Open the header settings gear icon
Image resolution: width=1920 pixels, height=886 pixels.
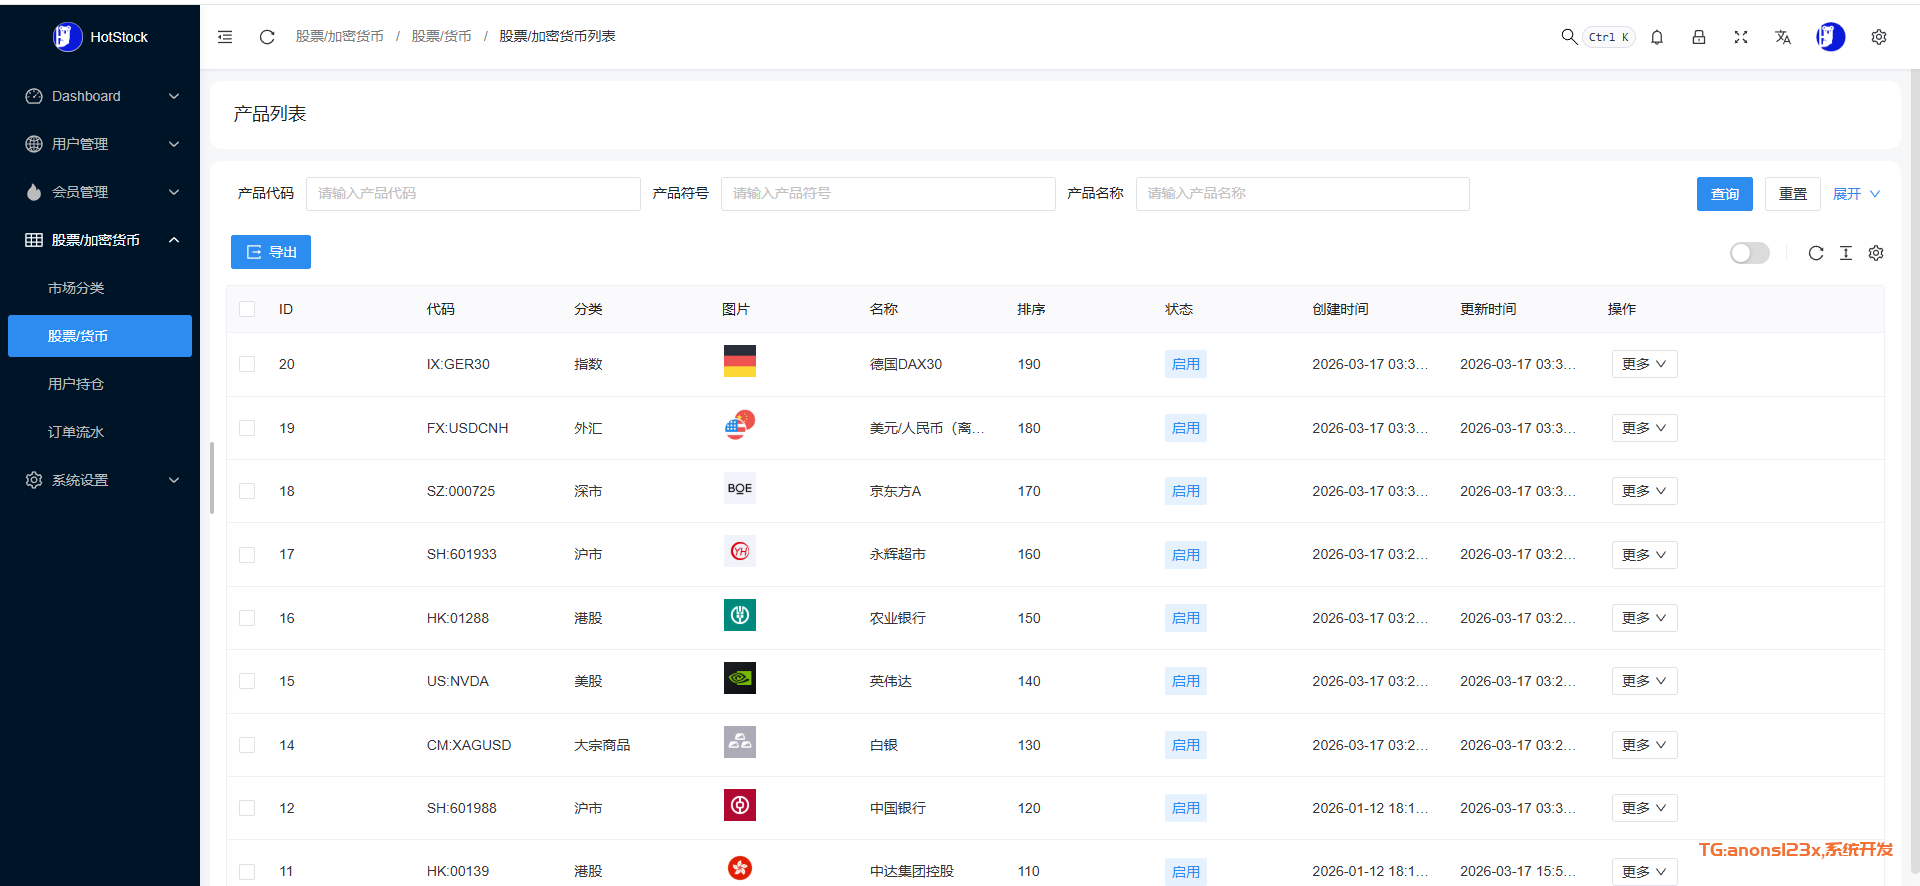pos(1879,37)
